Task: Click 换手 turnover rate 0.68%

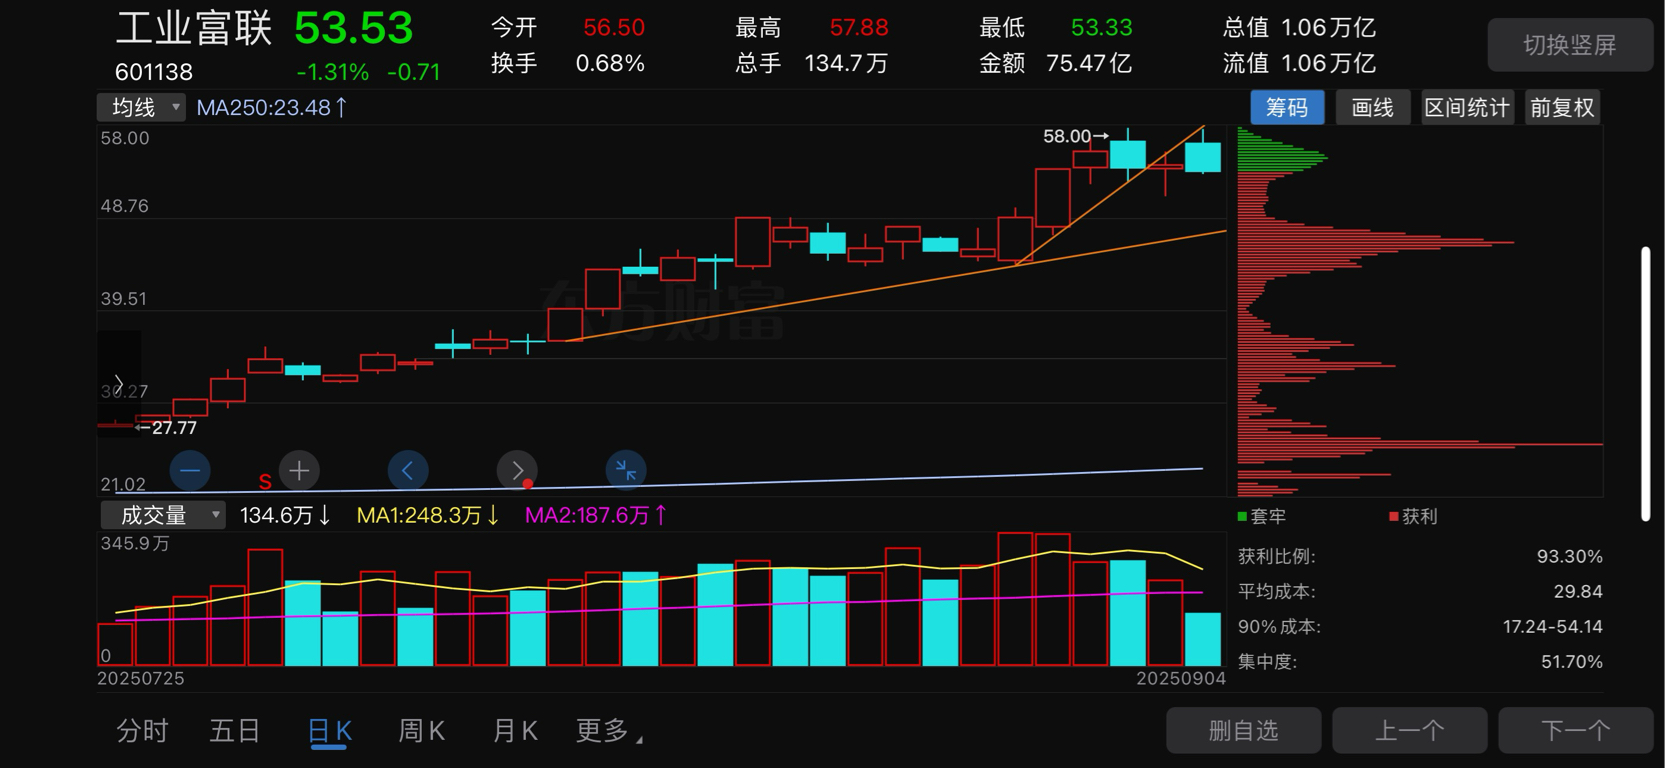Action: tap(610, 64)
